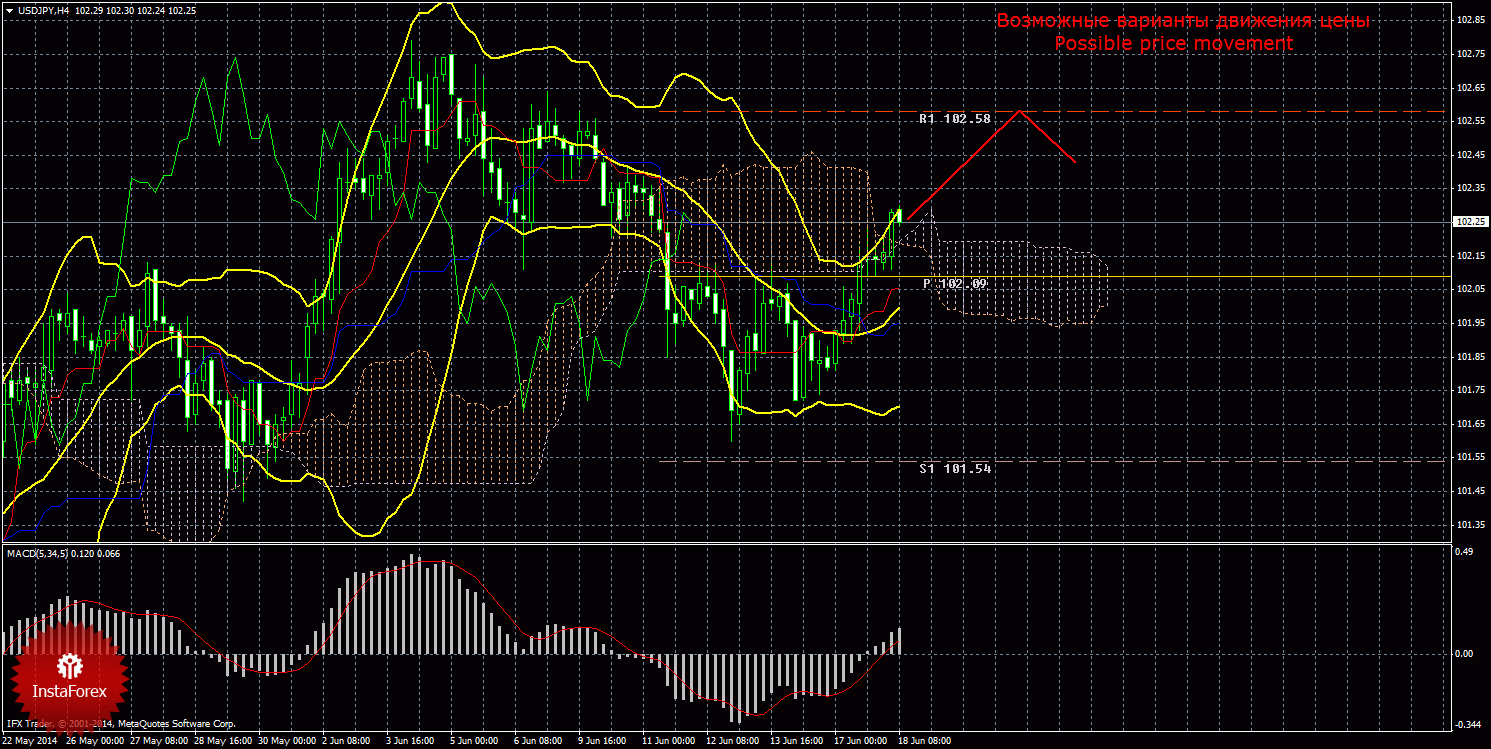The image size is (1491, 749).
Task: Click the '12 Jun 08:00' time axis label
Action: [x=735, y=742]
